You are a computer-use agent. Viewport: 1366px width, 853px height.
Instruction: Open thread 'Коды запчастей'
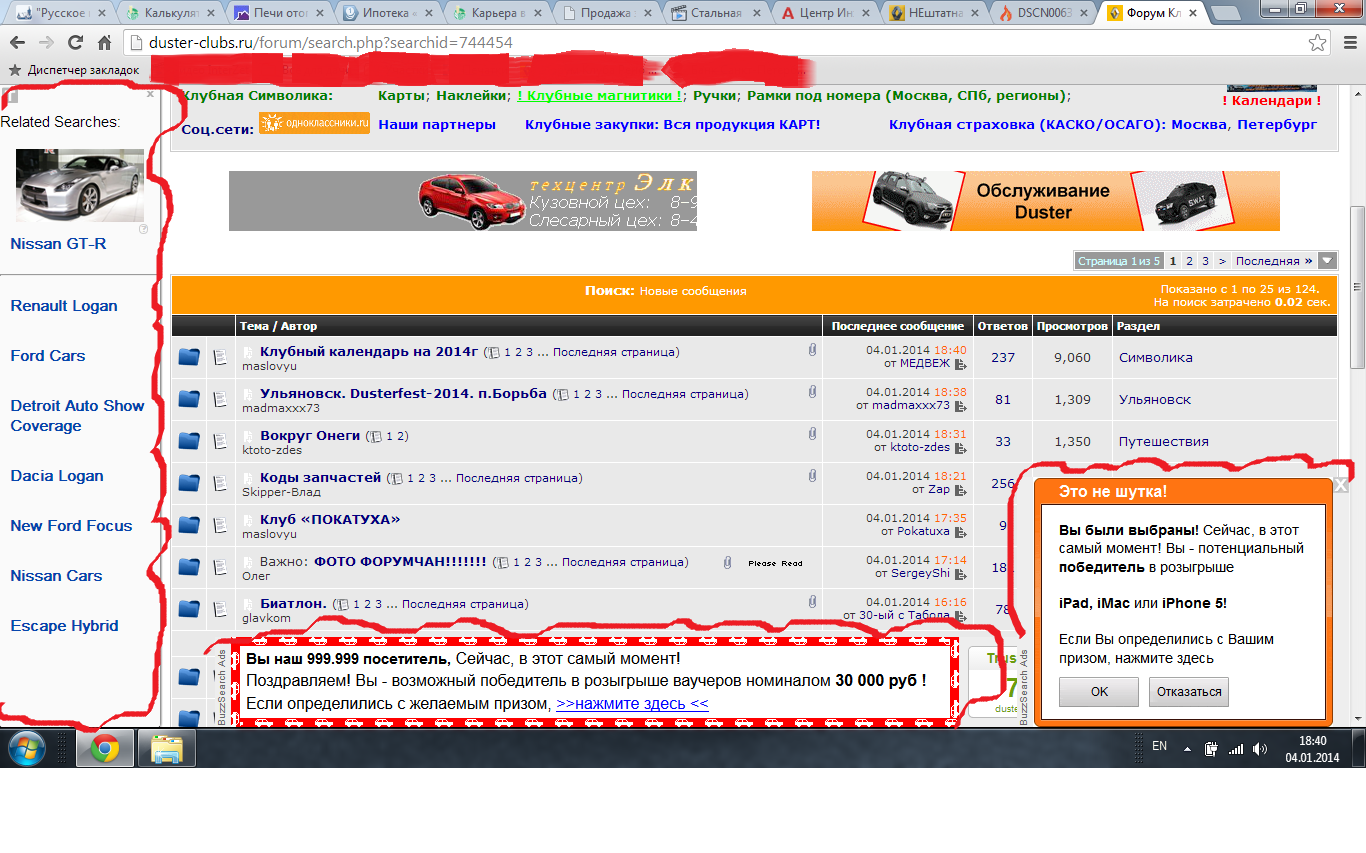coord(320,477)
